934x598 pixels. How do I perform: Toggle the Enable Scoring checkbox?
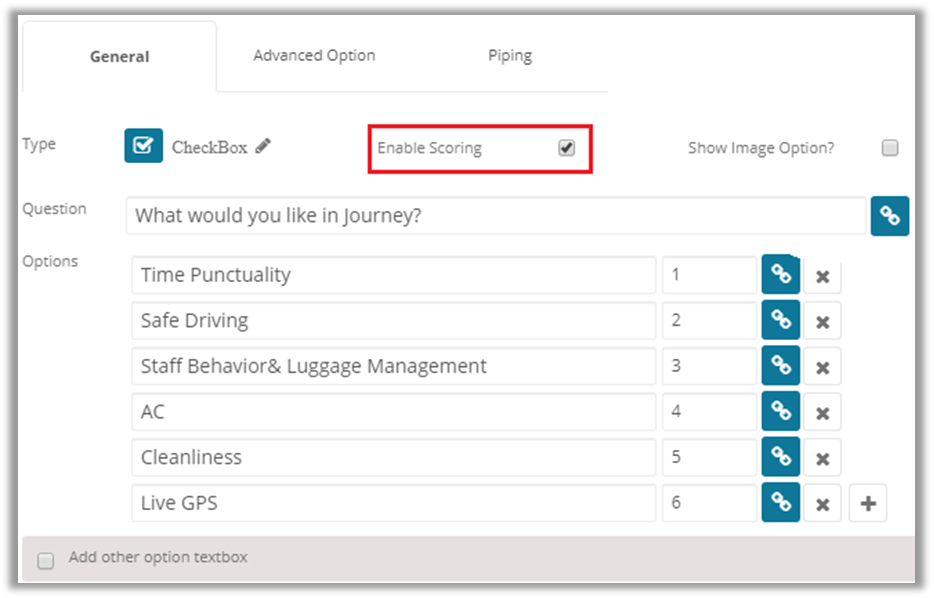567,148
